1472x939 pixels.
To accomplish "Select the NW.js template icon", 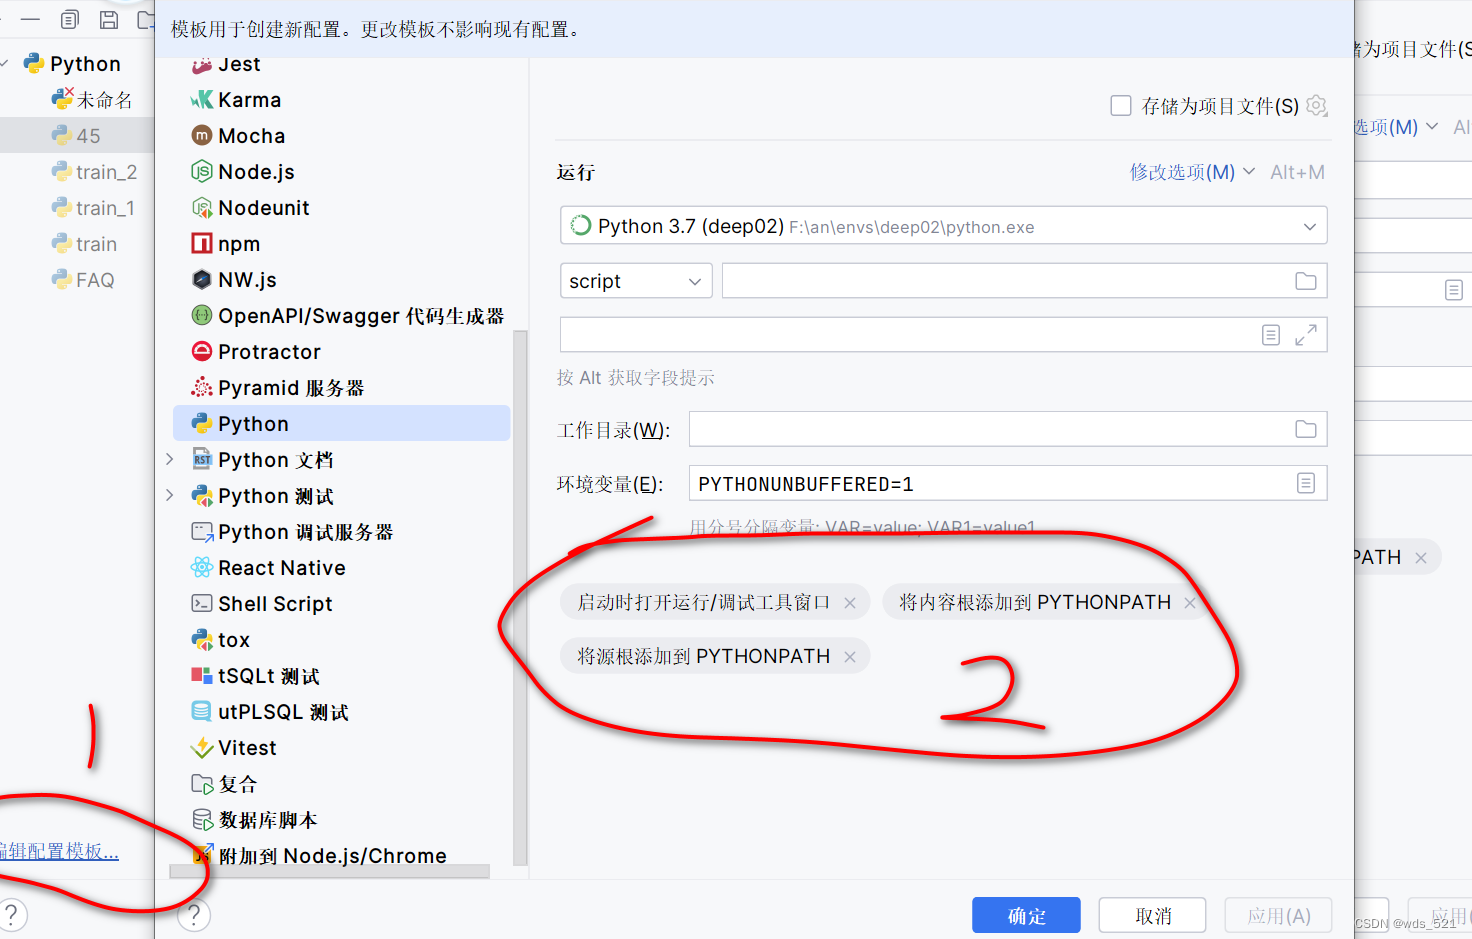I will point(202,280).
